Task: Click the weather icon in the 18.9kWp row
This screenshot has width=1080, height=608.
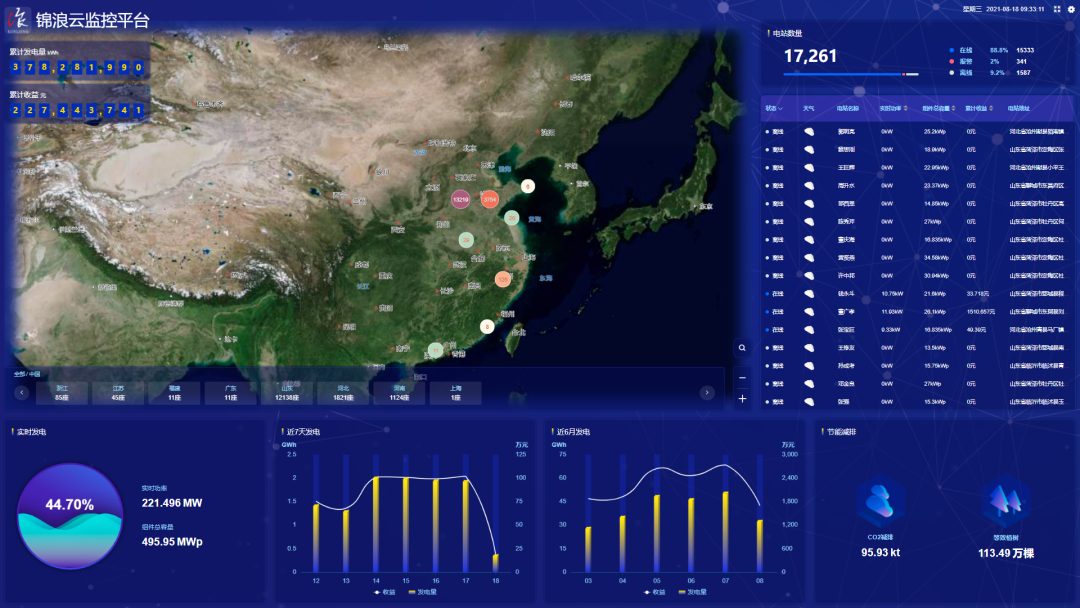Action: [809, 149]
